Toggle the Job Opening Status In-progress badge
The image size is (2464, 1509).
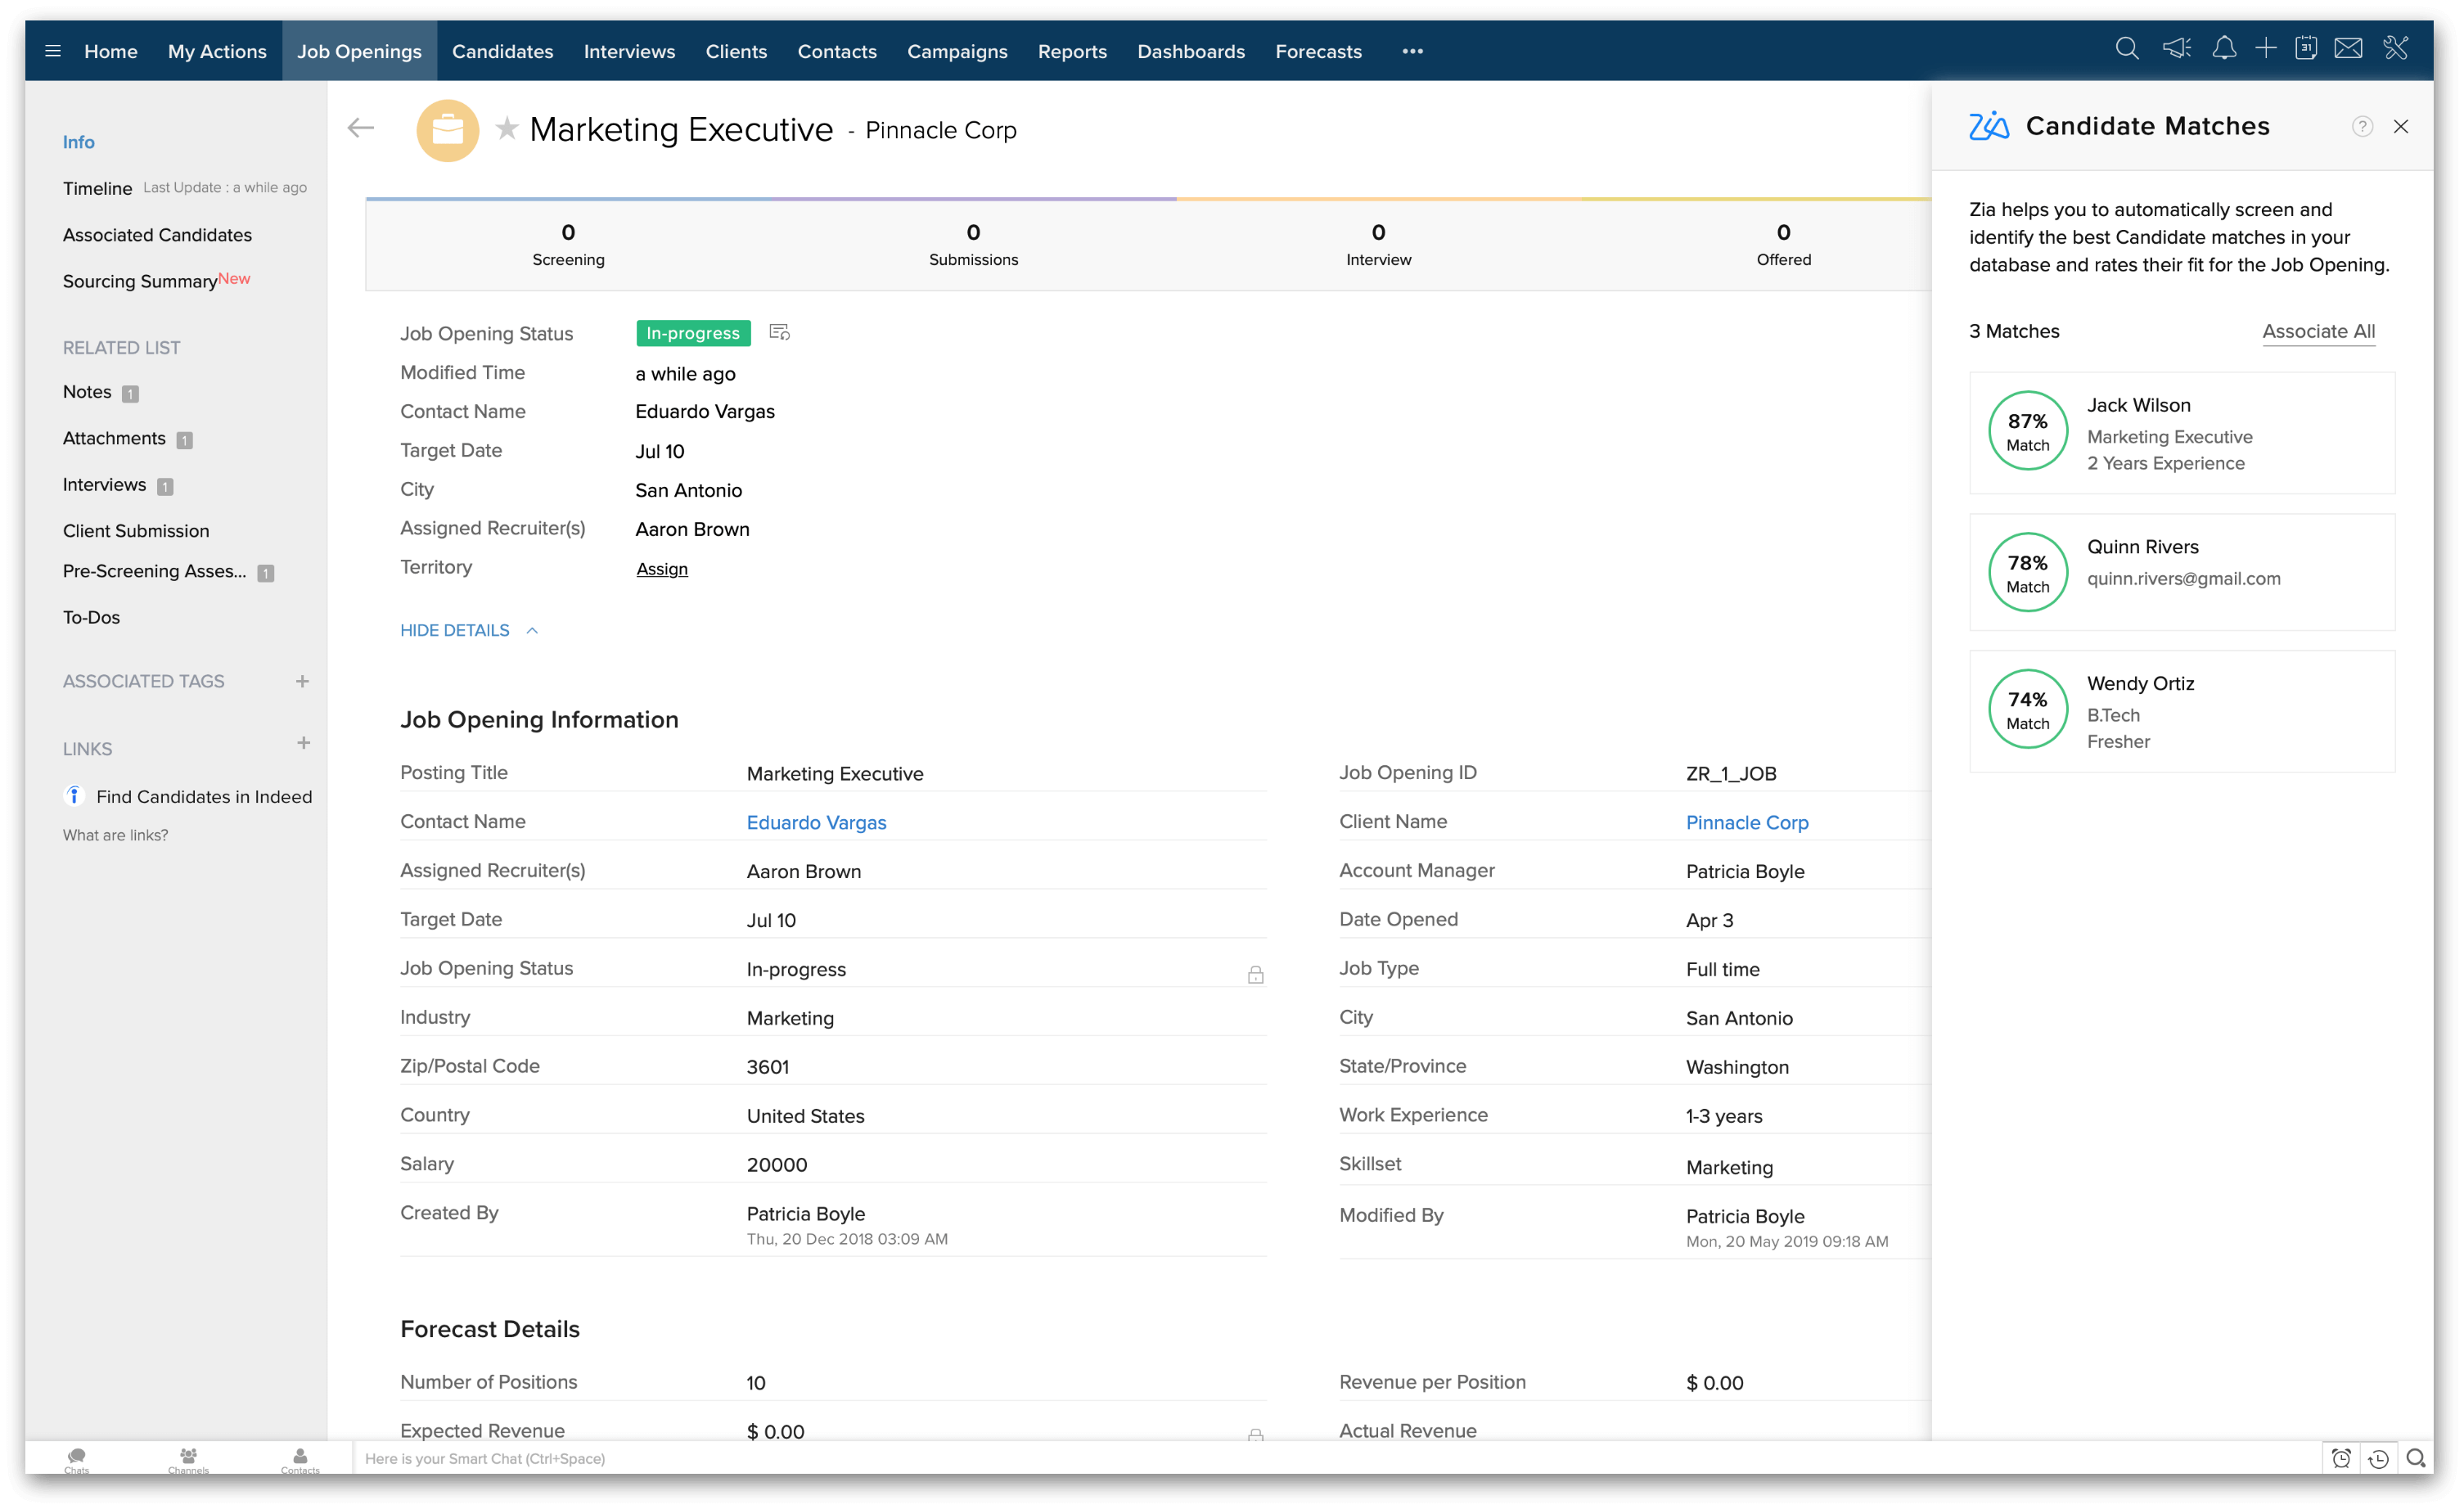(x=691, y=333)
